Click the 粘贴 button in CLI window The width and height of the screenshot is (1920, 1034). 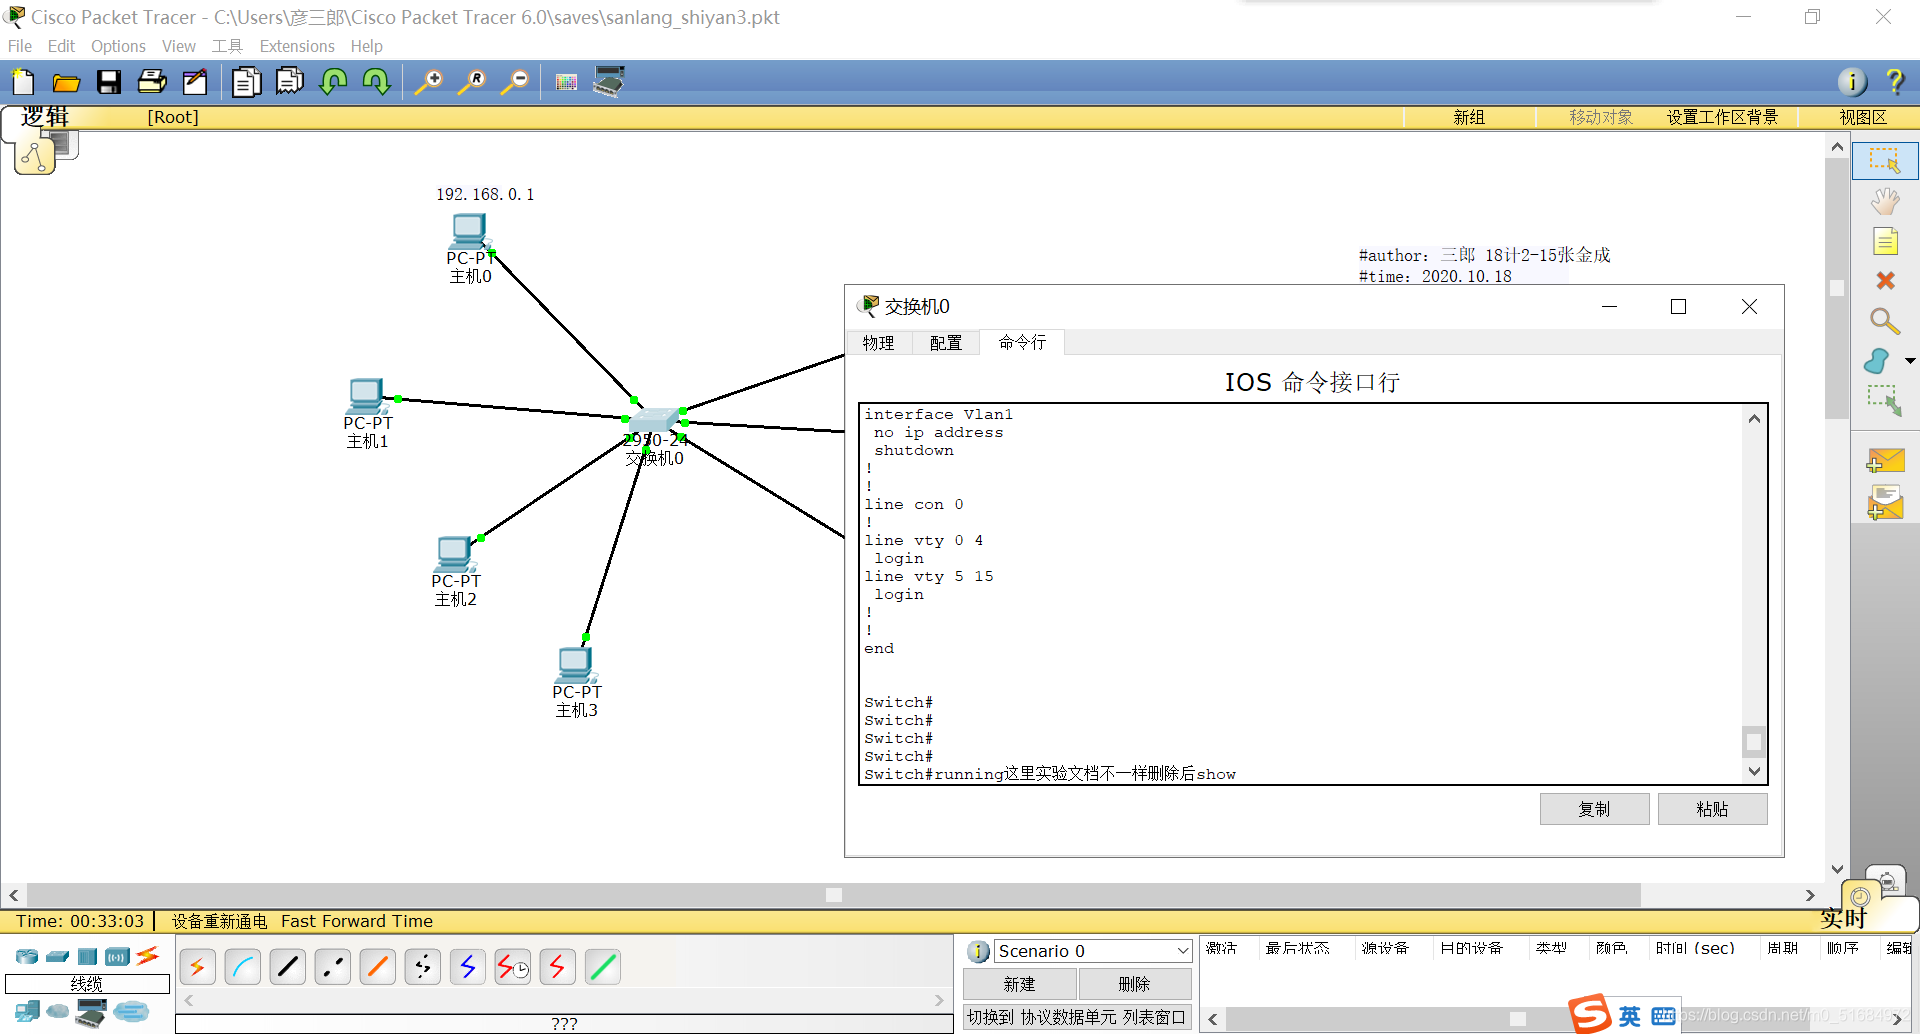pyautogui.click(x=1712, y=809)
